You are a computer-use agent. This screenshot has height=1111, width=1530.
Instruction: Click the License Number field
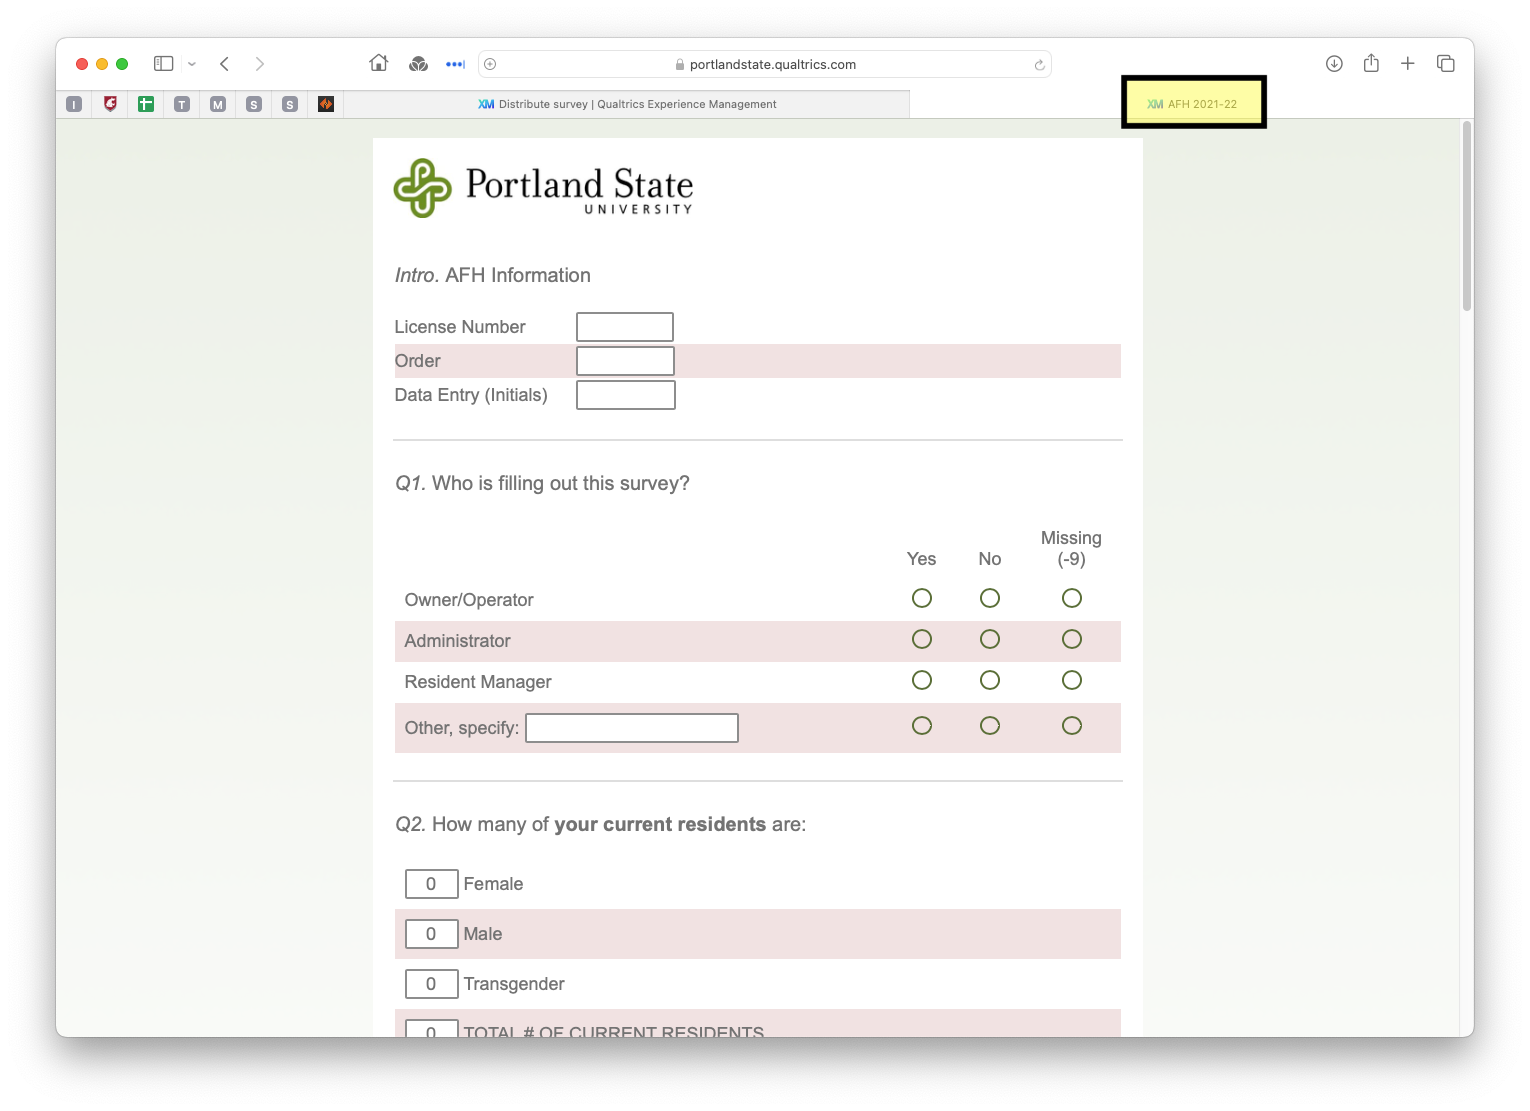coord(625,327)
